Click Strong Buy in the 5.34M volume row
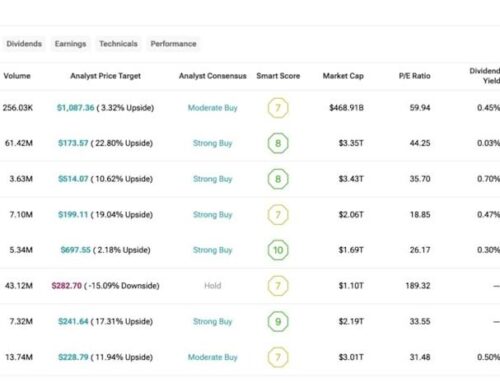500x383 pixels. tap(213, 250)
